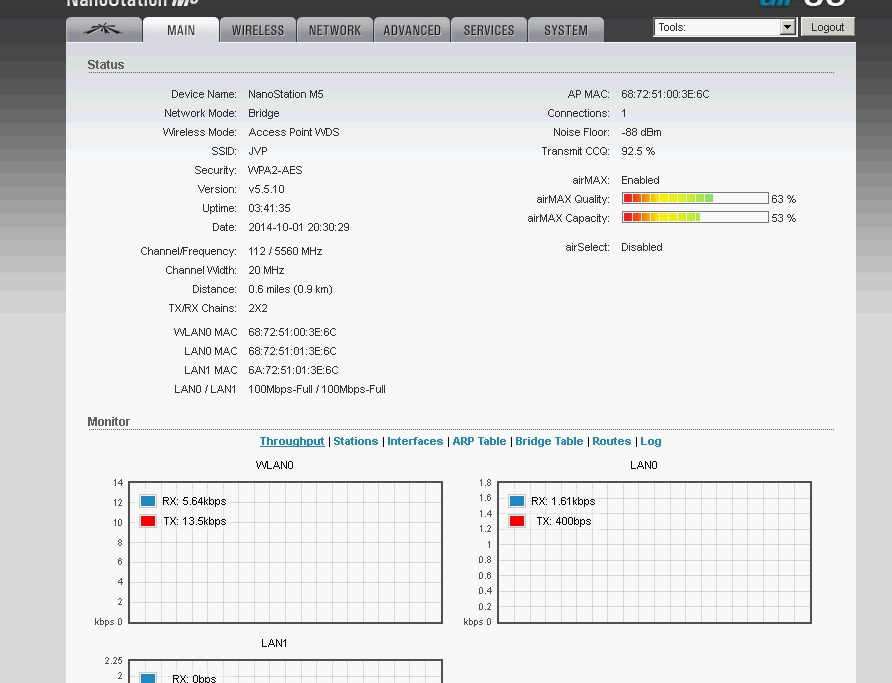Open the Log monitor
The height and width of the screenshot is (683, 892).
651,441
